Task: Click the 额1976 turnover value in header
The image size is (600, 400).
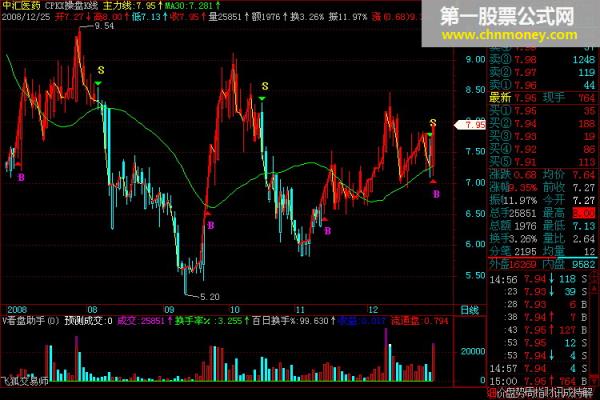Action: point(269,17)
